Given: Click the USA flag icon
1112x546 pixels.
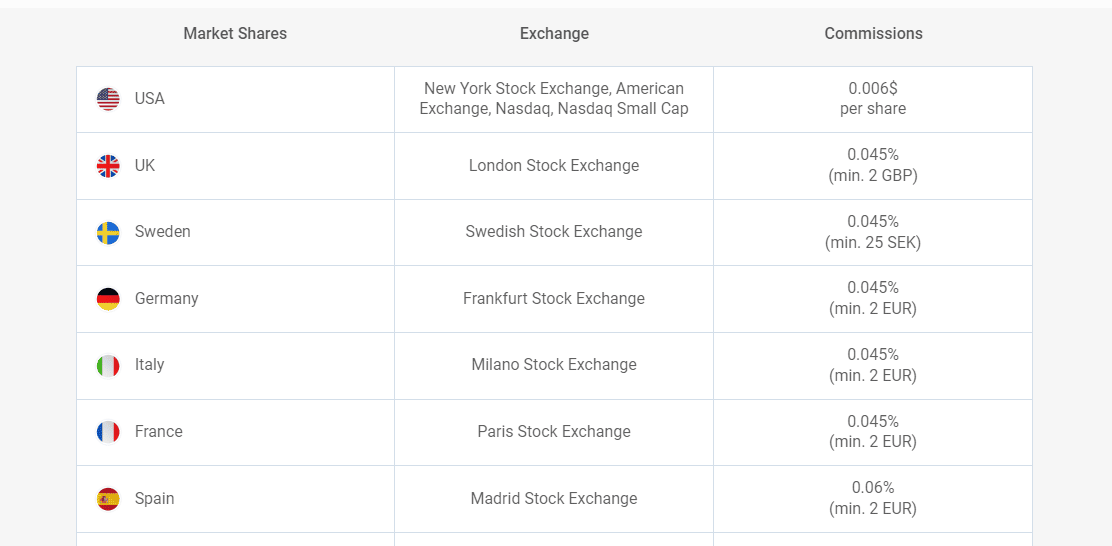Looking at the screenshot, I should (x=108, y=99).
